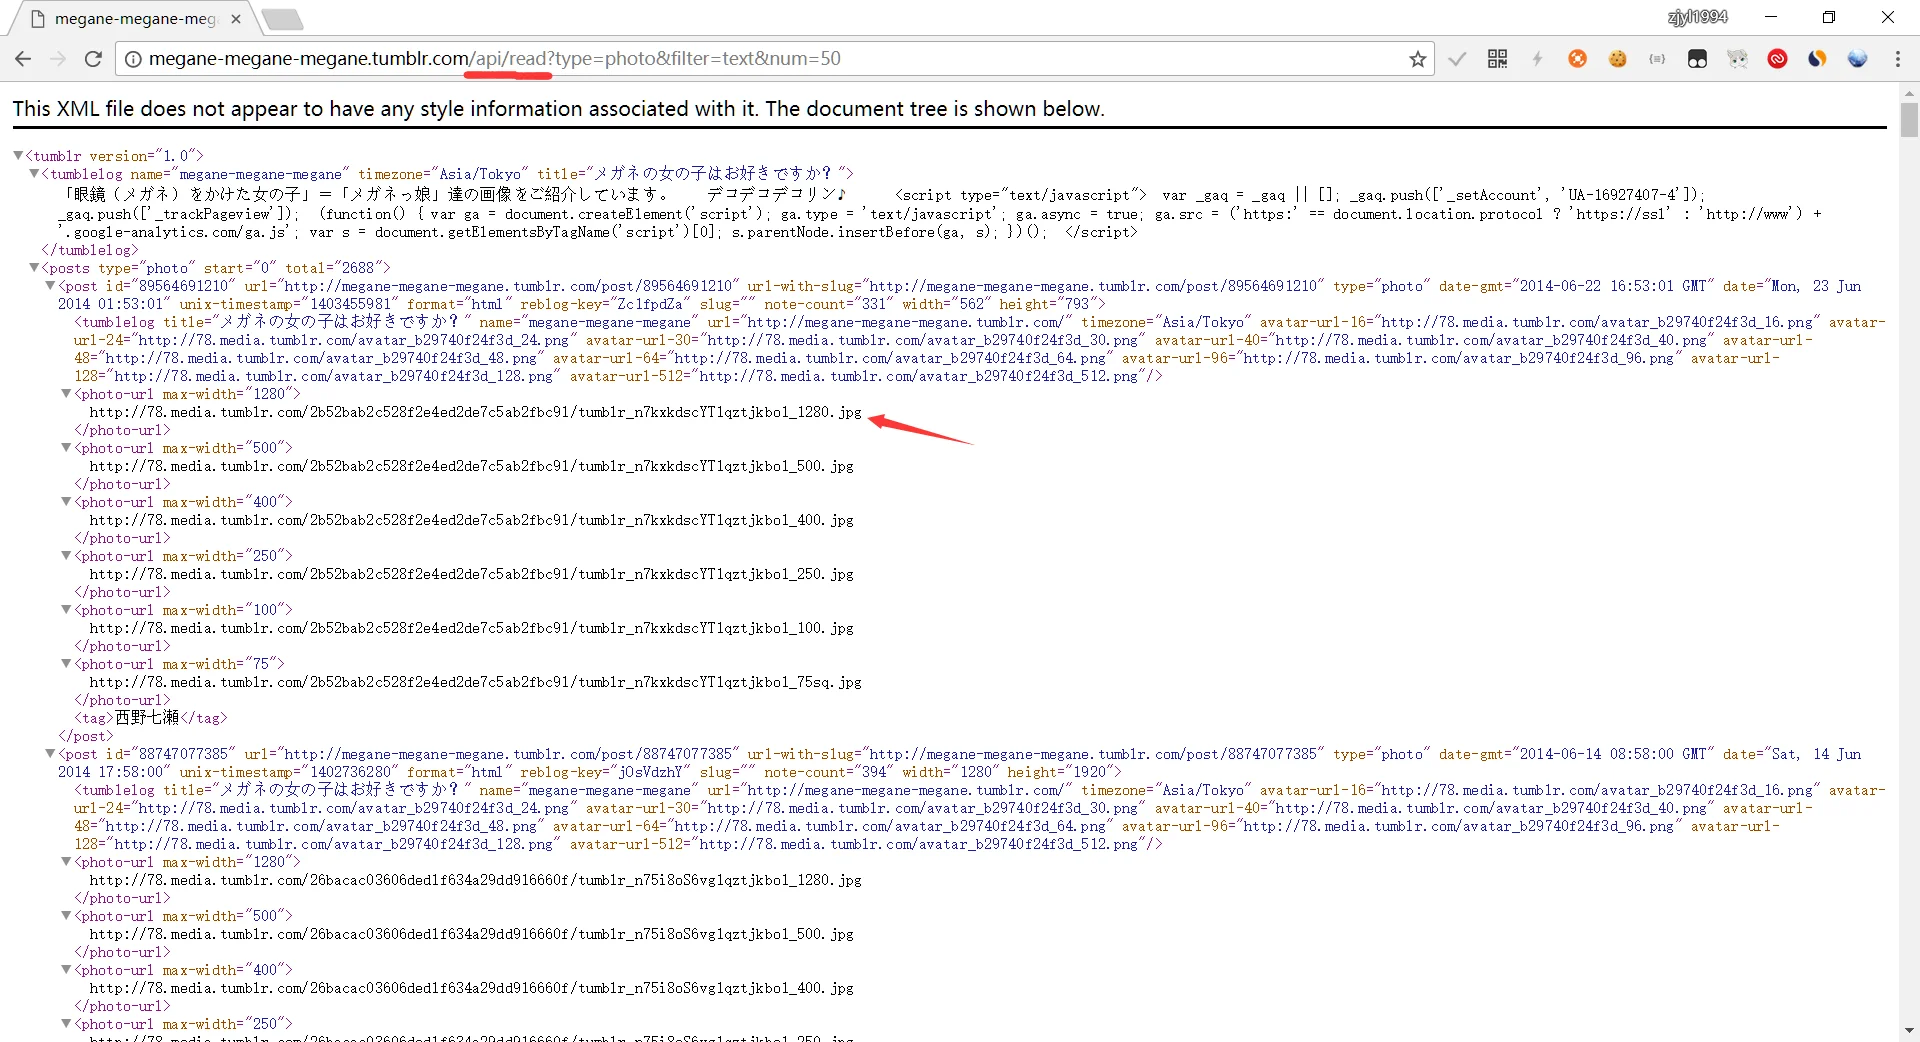Image resolution: width=1920 pixels, height=1042 pixels.
Task: Click the vertical scrollbar thumb
Action: (x=1909, y=120)
